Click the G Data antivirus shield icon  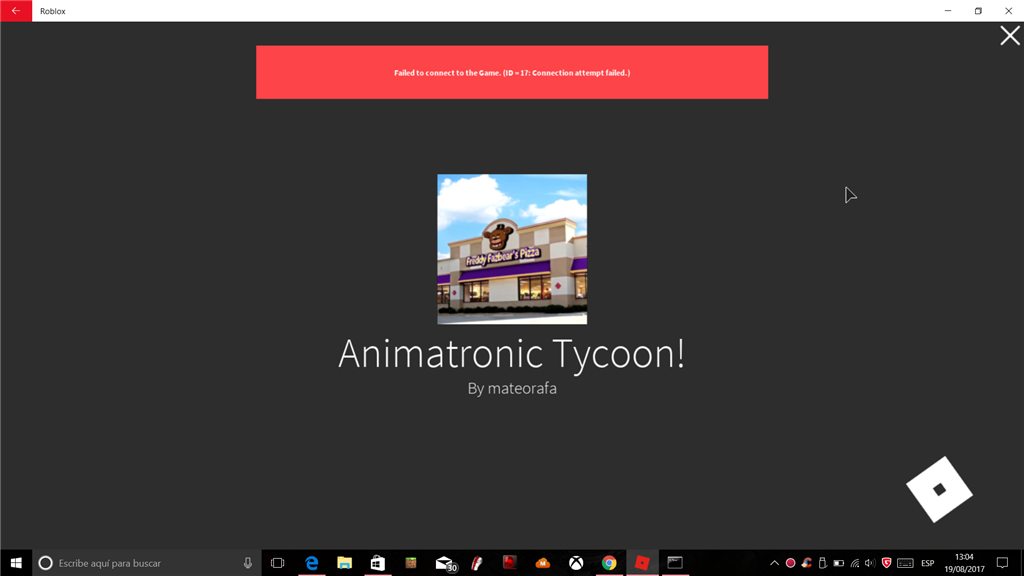point(886,563)
